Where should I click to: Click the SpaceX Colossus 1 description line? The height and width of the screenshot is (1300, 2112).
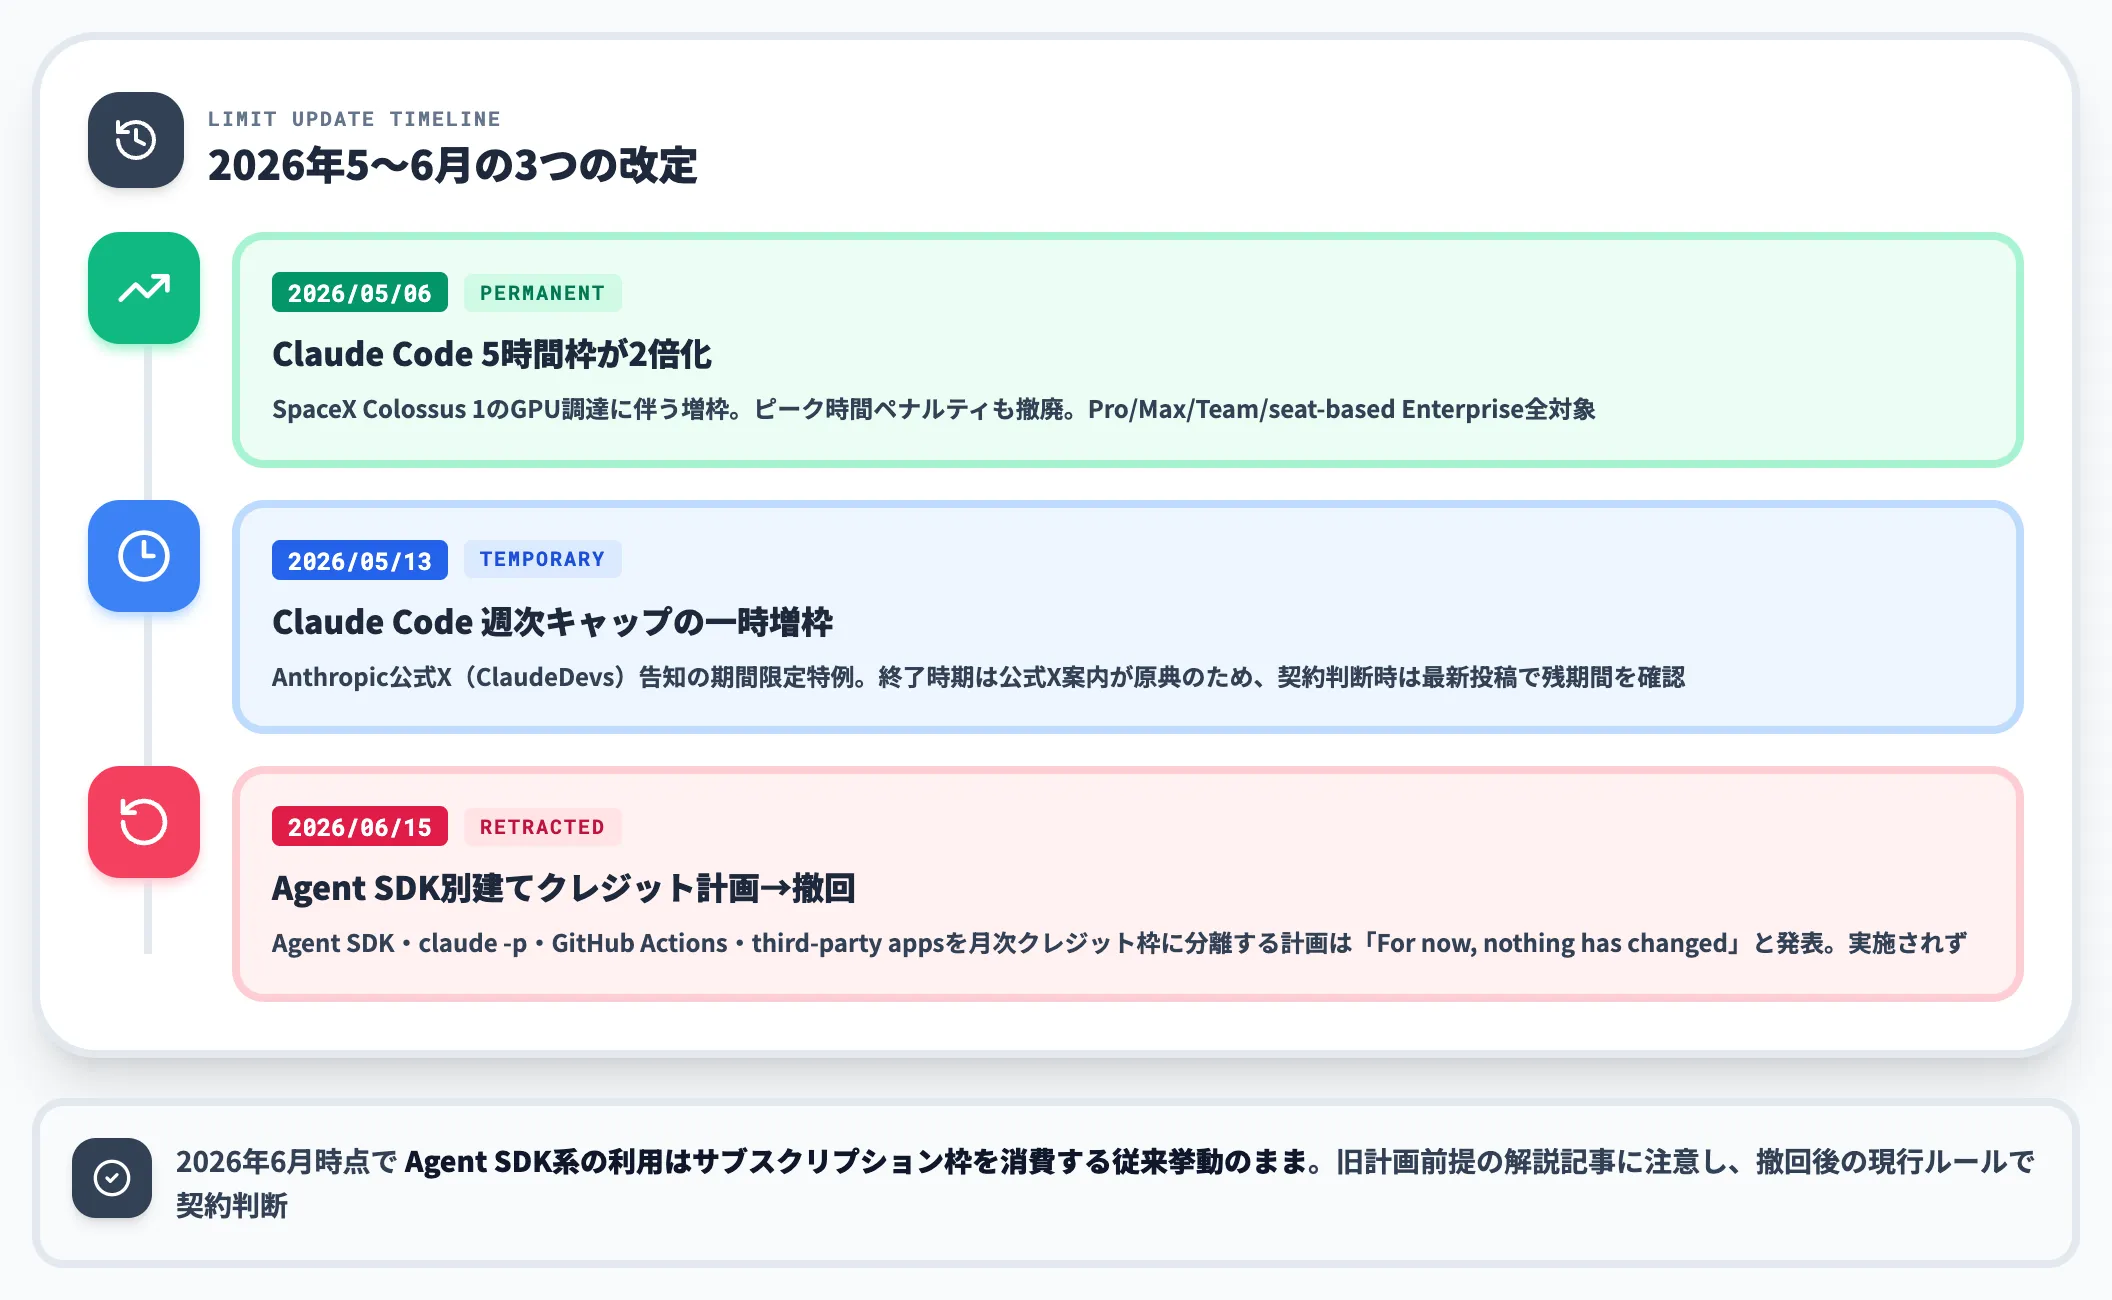click(x=934, y=409)
